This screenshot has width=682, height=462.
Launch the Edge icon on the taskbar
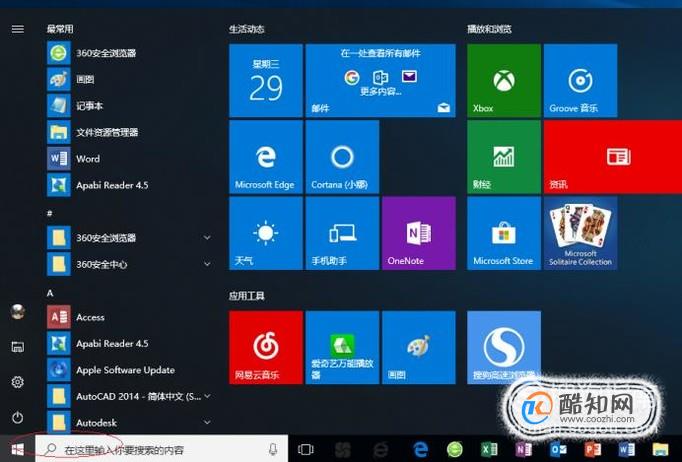point(420,449)
